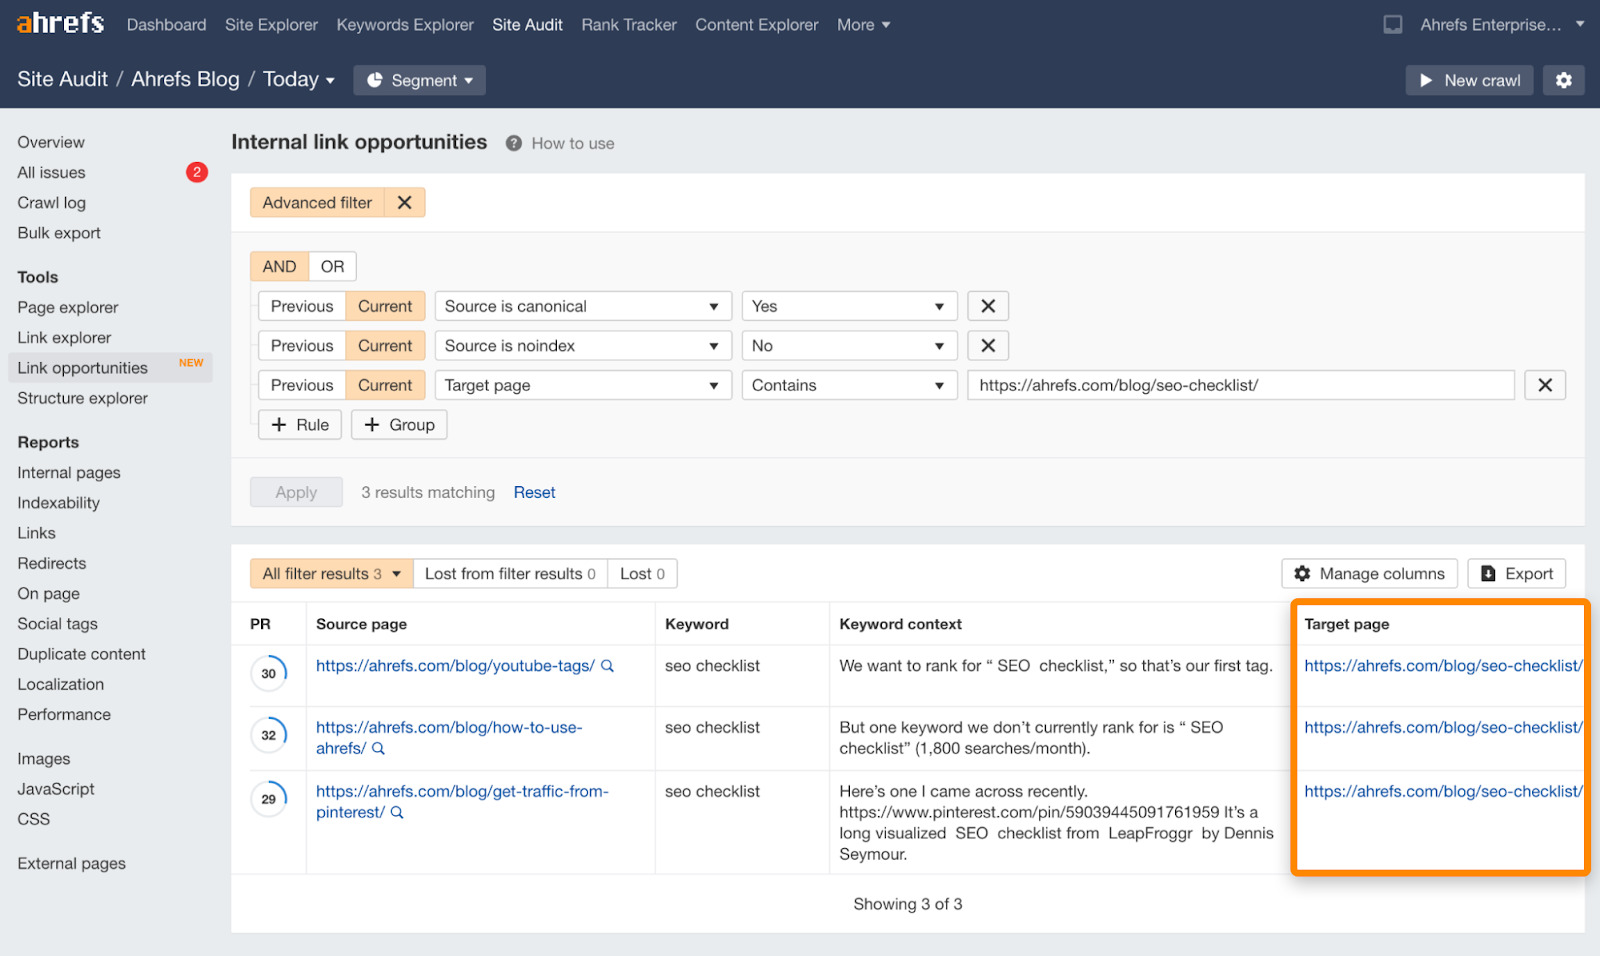Image resolution: width=1600 pixels, height=956 pixels.
Task: Open the How to use help icon
Action: 514,144
